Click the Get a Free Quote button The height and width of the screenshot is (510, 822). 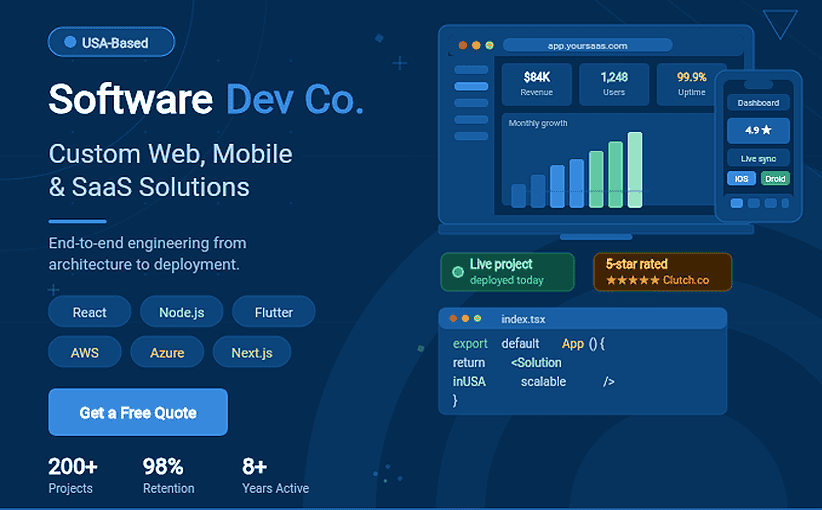point(138,412)
